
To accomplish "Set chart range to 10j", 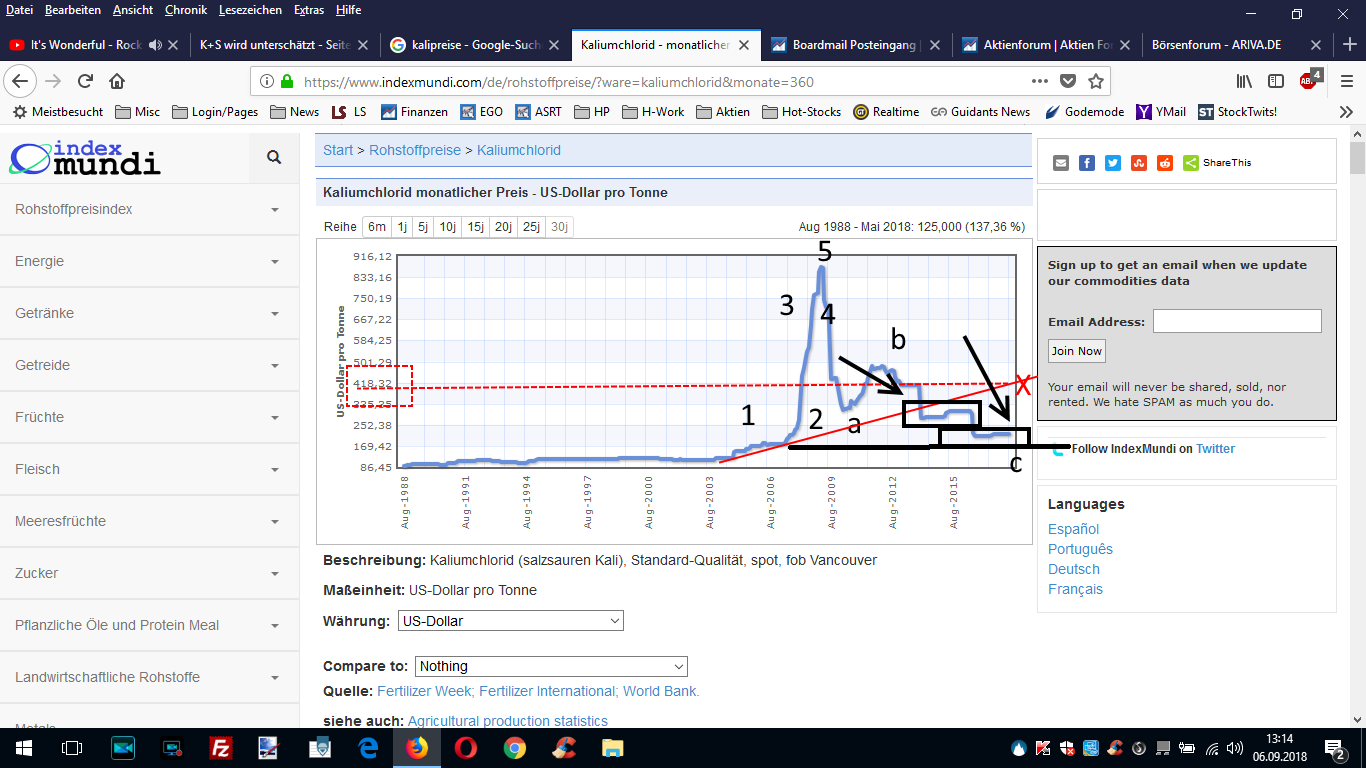I will coord(447,227).
